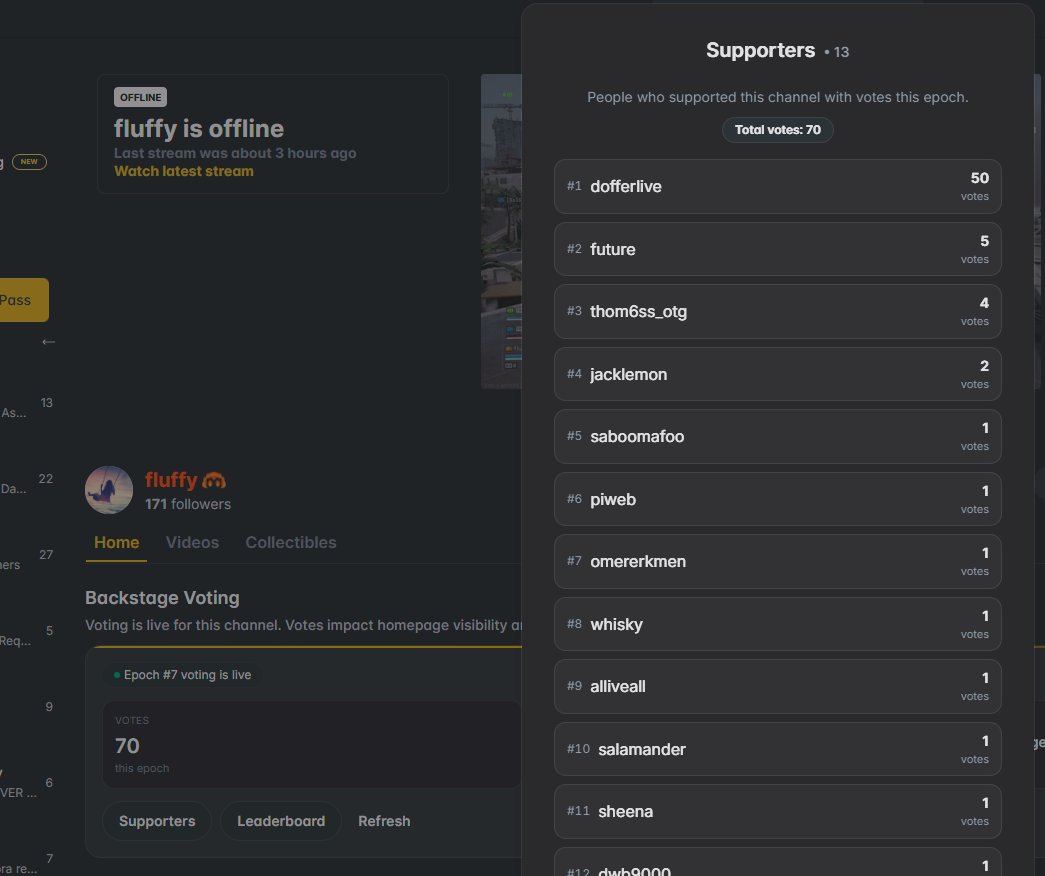Switch to the Videos tab
The image size is (1045, 876).
click(192, 542)
